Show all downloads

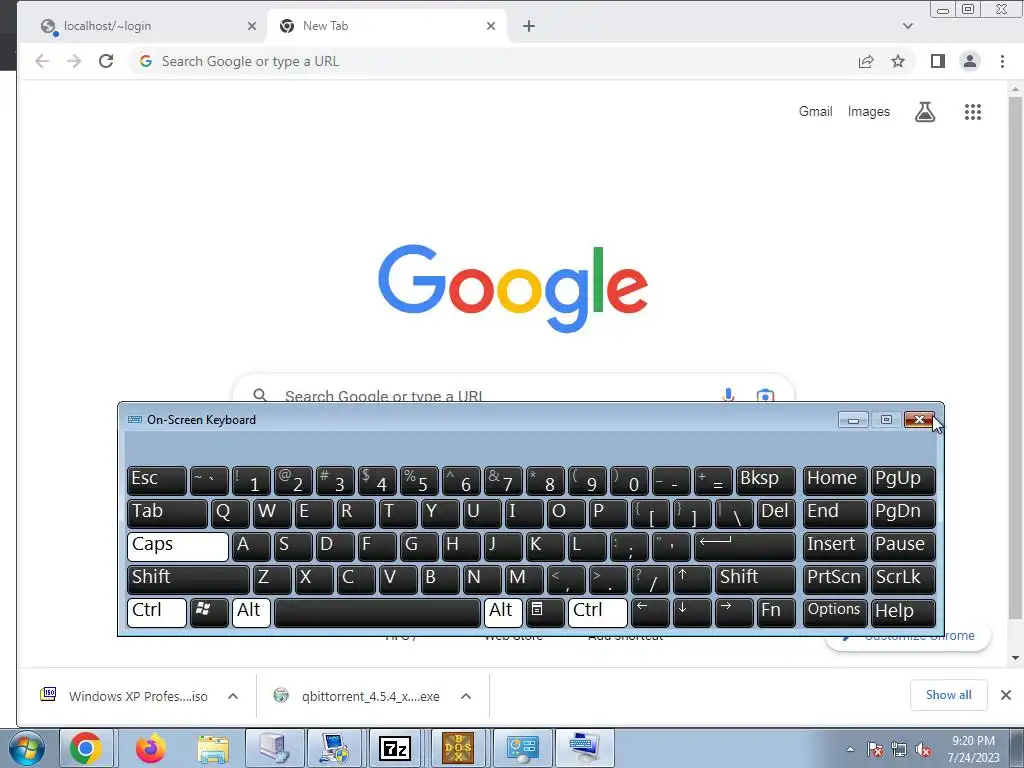[949, 695]
